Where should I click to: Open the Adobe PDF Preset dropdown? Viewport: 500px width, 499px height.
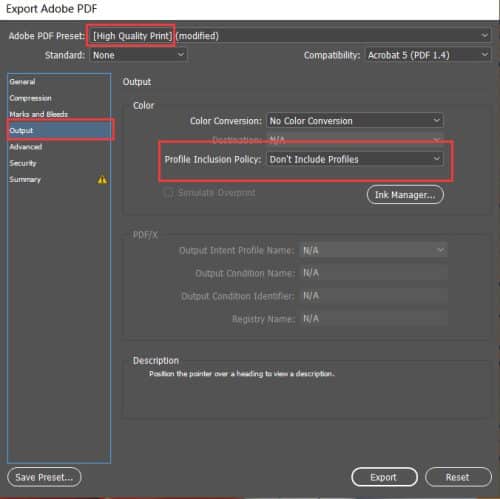coord(289,36)
